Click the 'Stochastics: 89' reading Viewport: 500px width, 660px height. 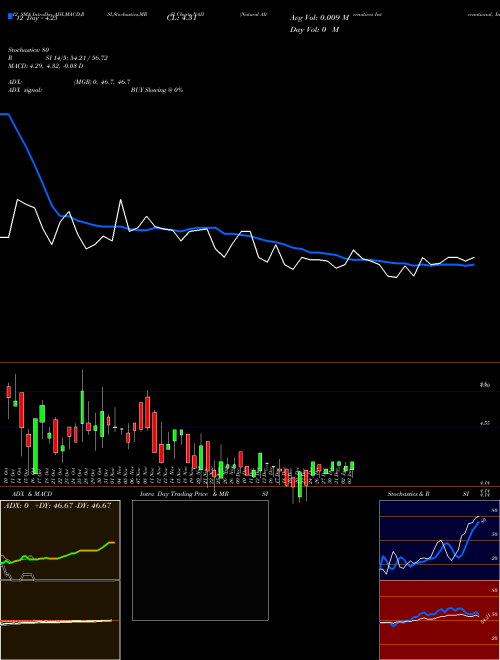[x=28, y=50]
